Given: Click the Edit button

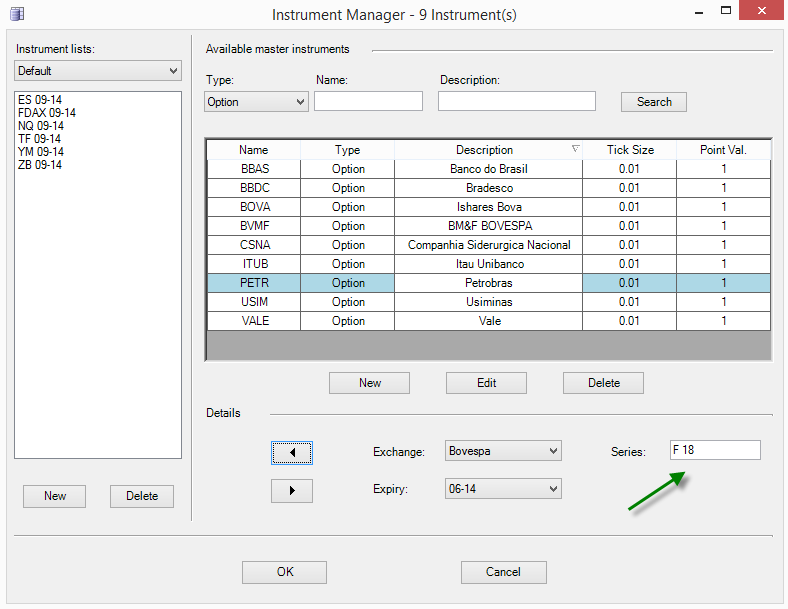Looking at the screenshot, I should 486,383.
